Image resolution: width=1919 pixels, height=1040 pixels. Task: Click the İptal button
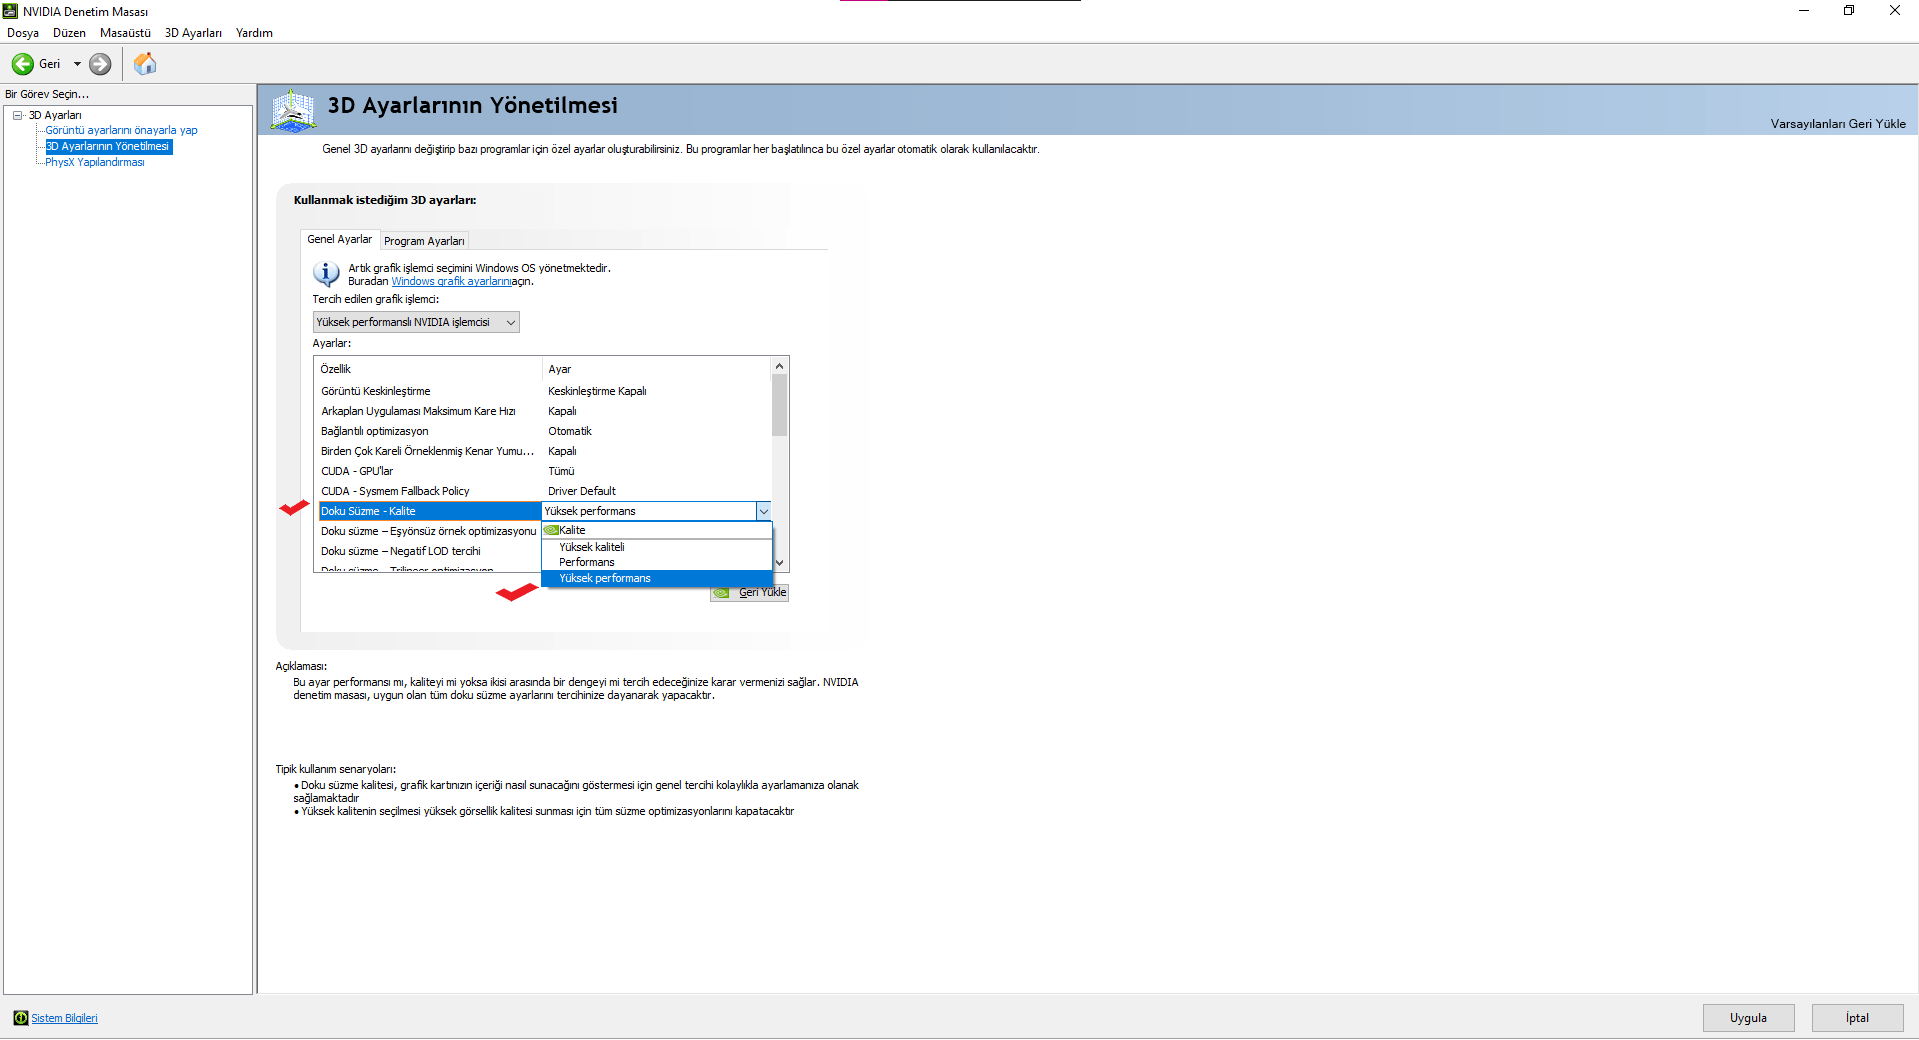[x=1857, y=1018]
